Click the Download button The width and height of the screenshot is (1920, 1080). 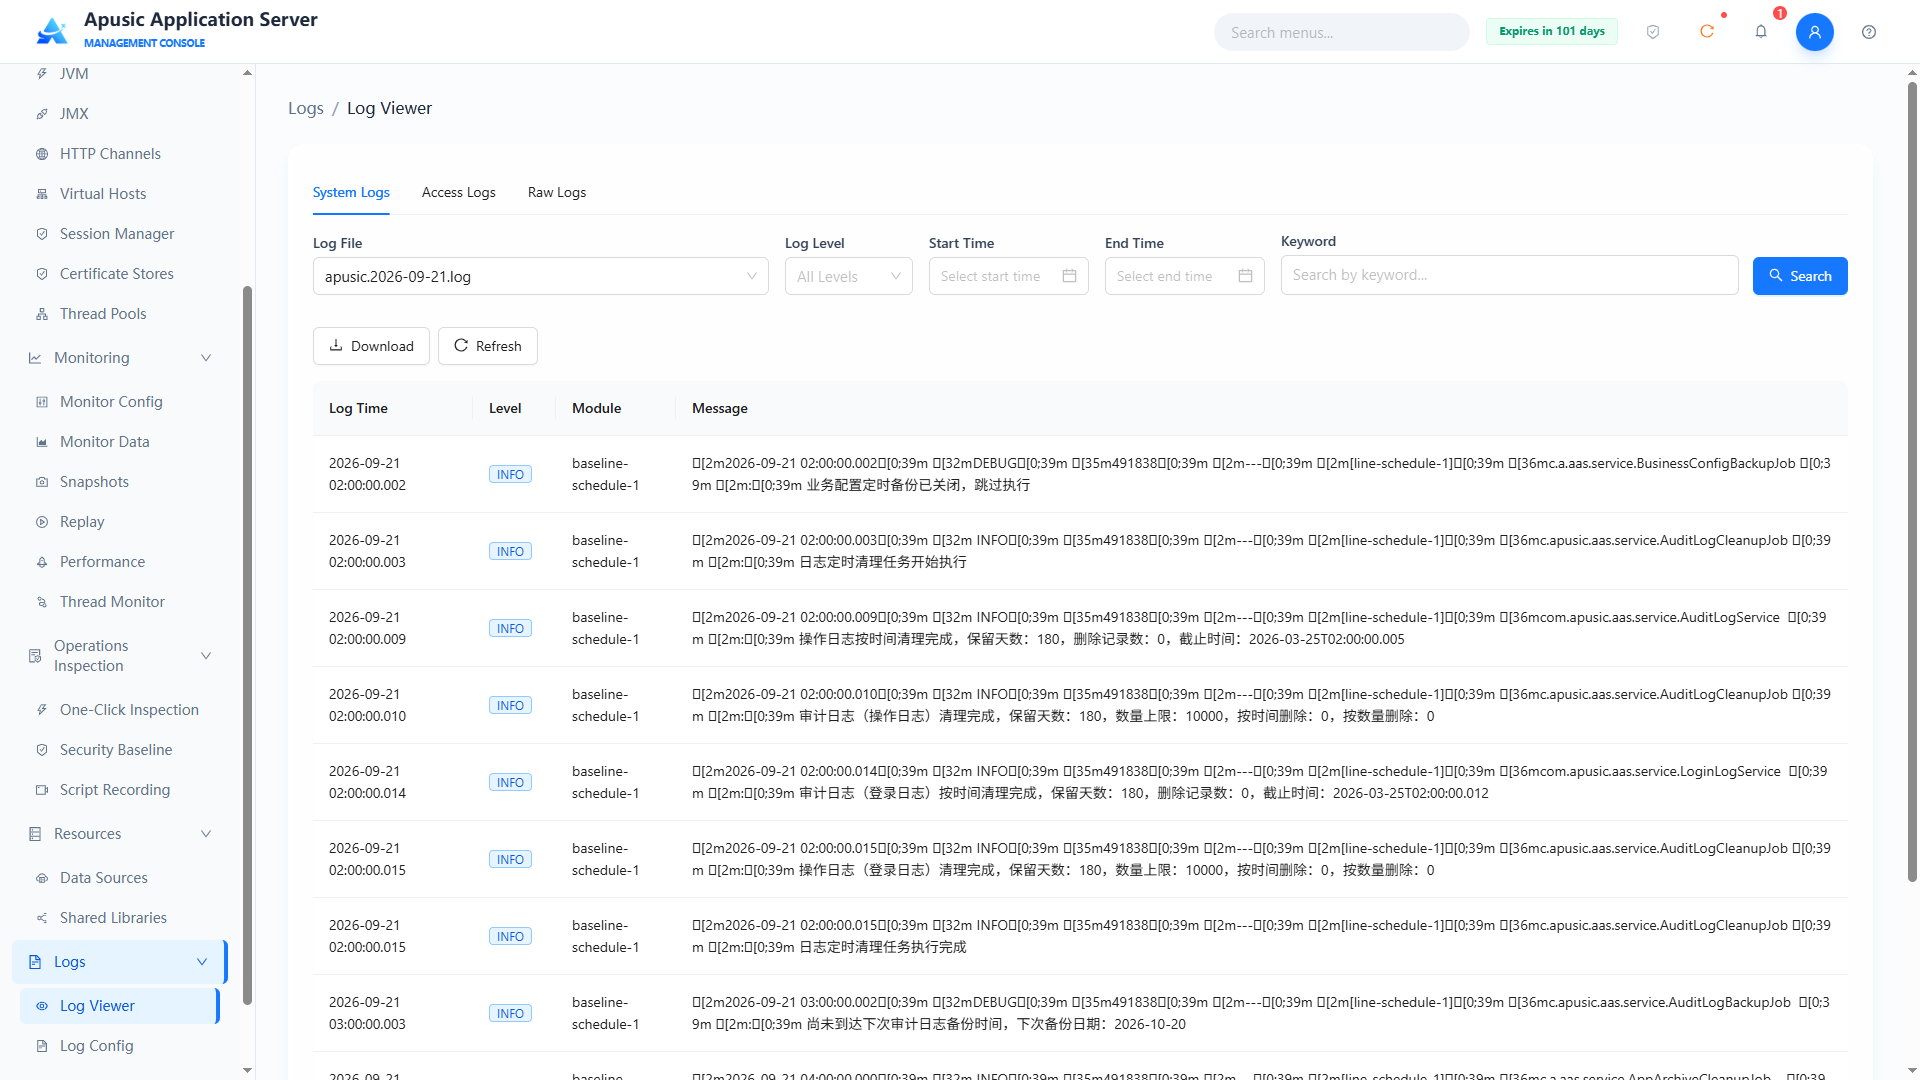[x=371, y=346]
